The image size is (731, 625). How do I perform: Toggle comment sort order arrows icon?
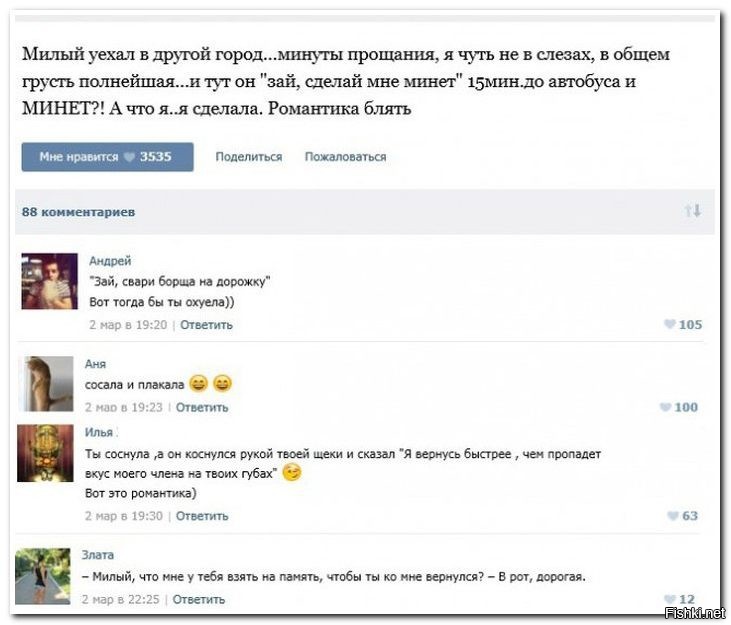693,211
